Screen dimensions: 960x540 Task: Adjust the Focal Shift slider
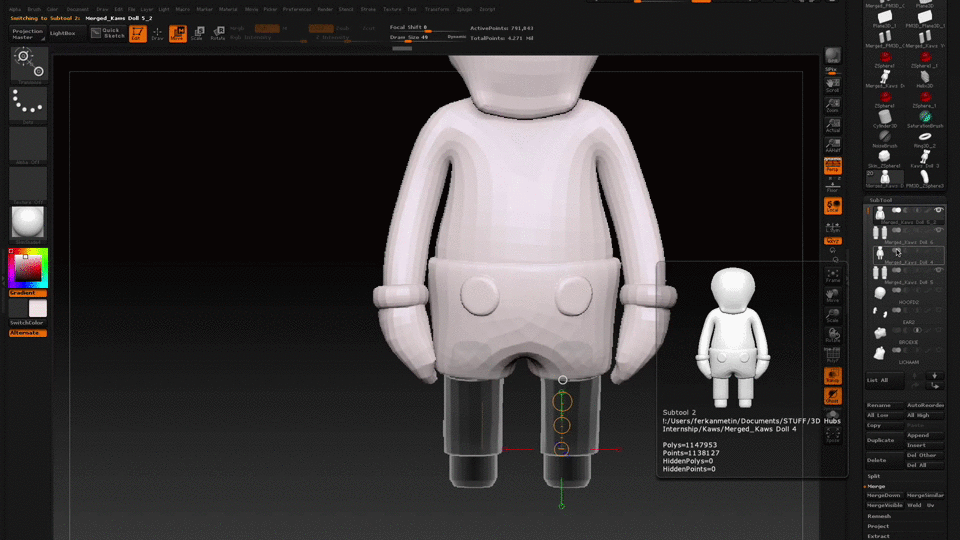point(426,28)
